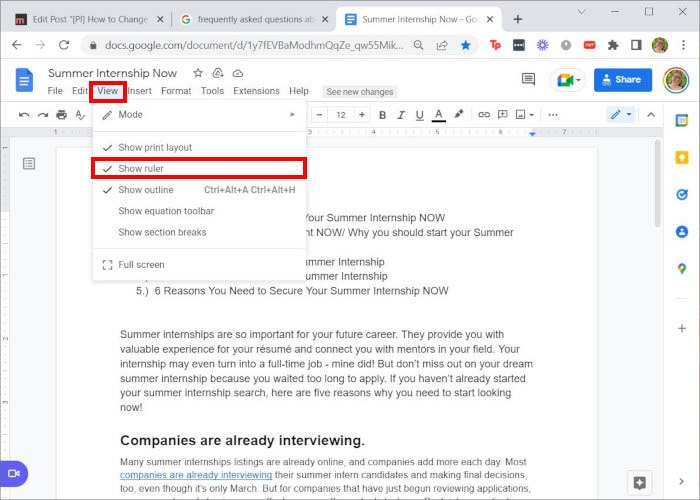Open the document outline panel icon
Screen dimensions: 700x500
pos(29,164)
